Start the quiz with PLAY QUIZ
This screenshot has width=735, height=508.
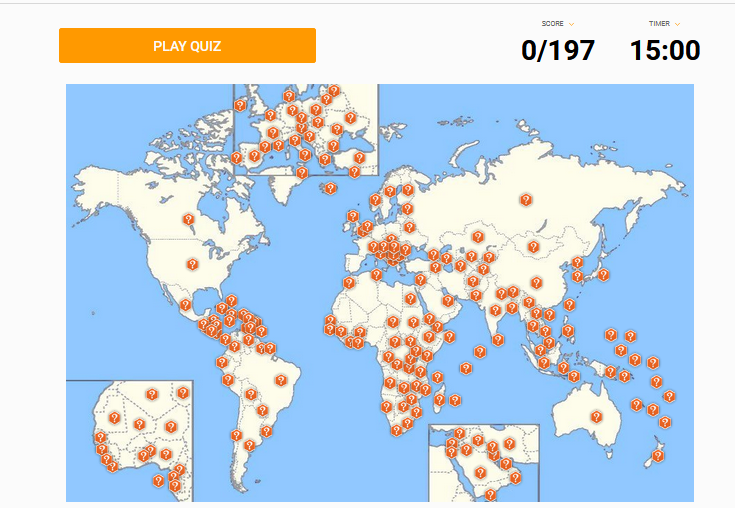tap(187, 45)
